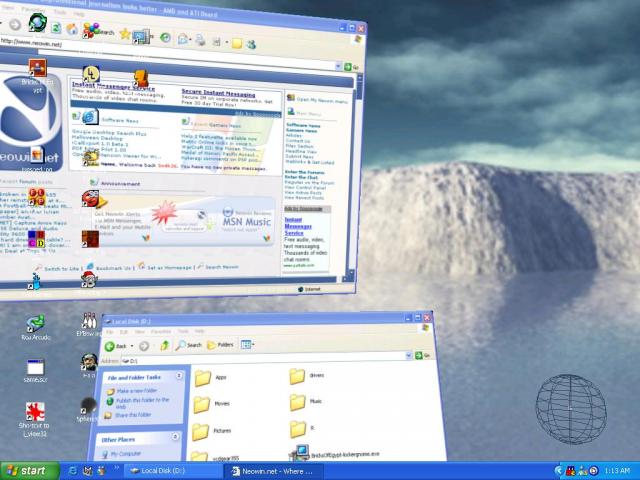Switch to Neowin.net taskbar button
Screen dimensions: 640x480
click(272, 471)
